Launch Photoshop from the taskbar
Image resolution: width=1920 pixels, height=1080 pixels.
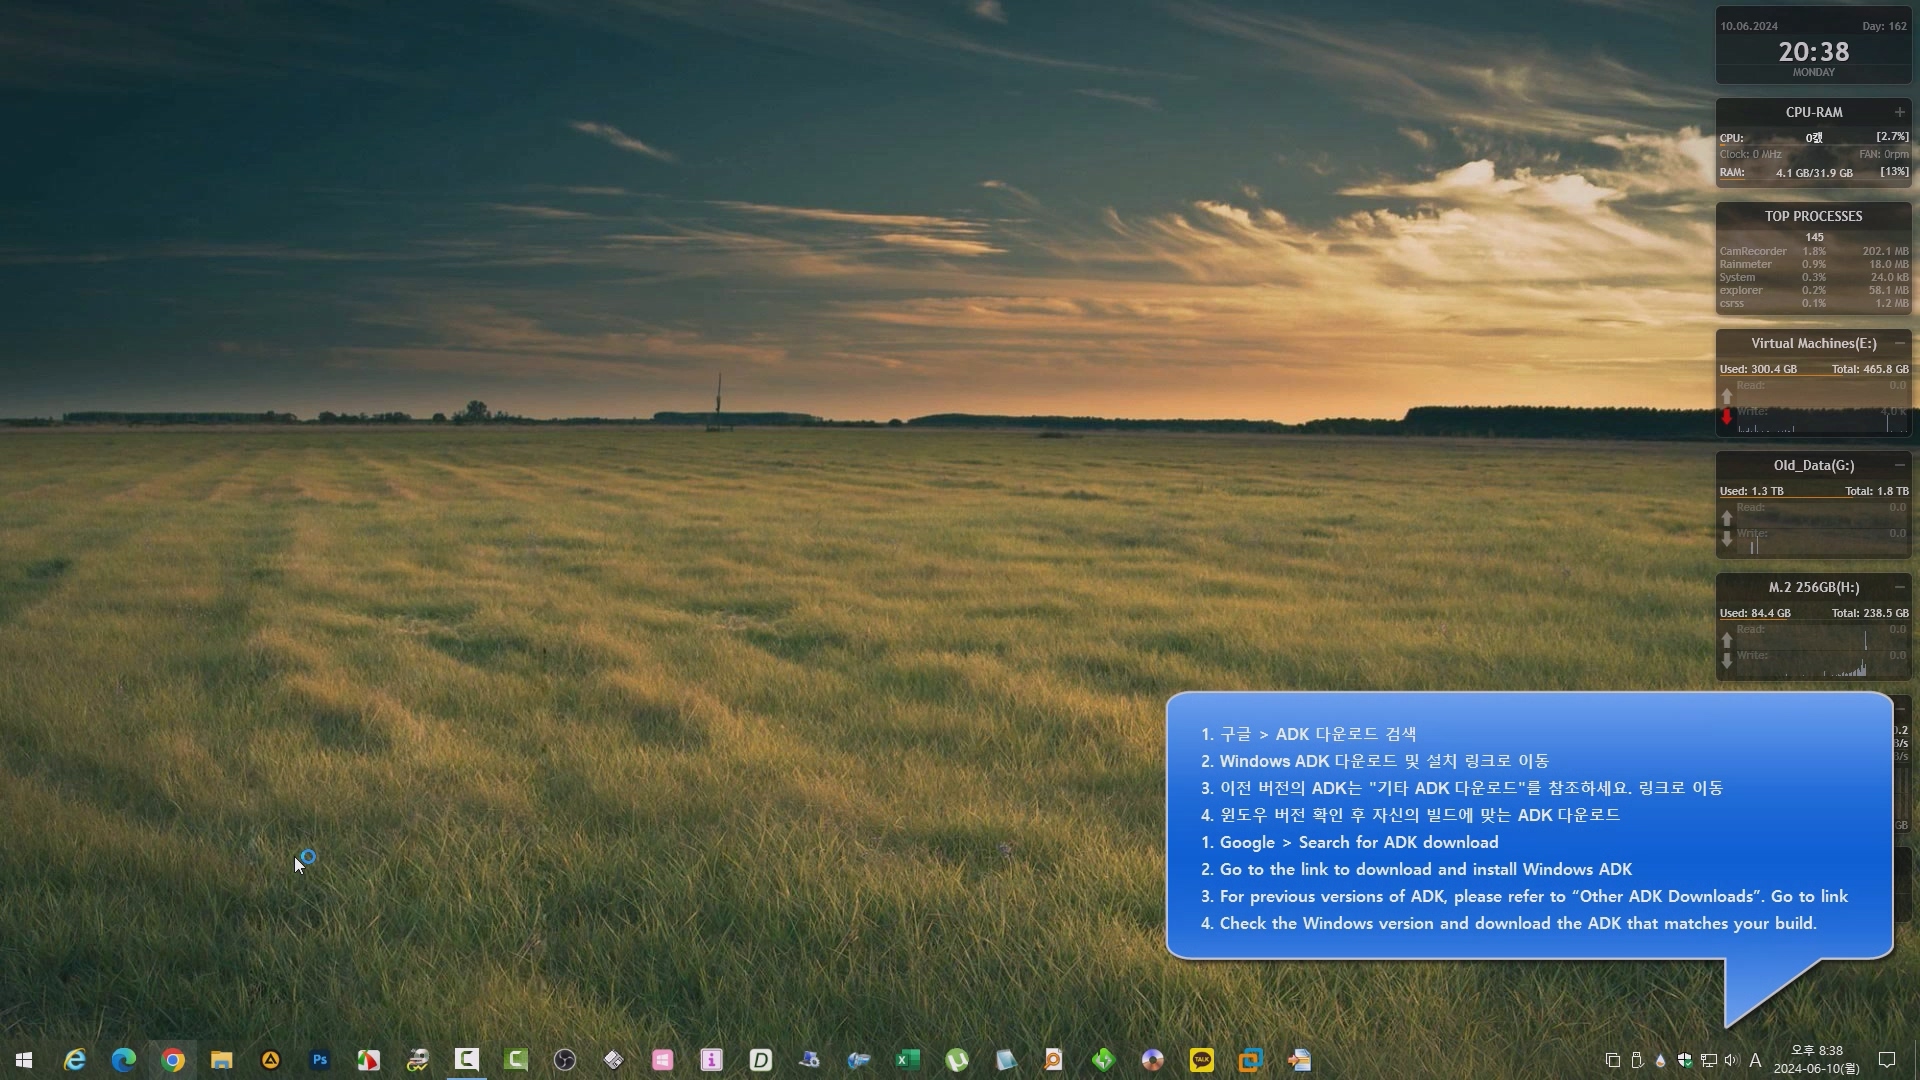point(320,1060)
